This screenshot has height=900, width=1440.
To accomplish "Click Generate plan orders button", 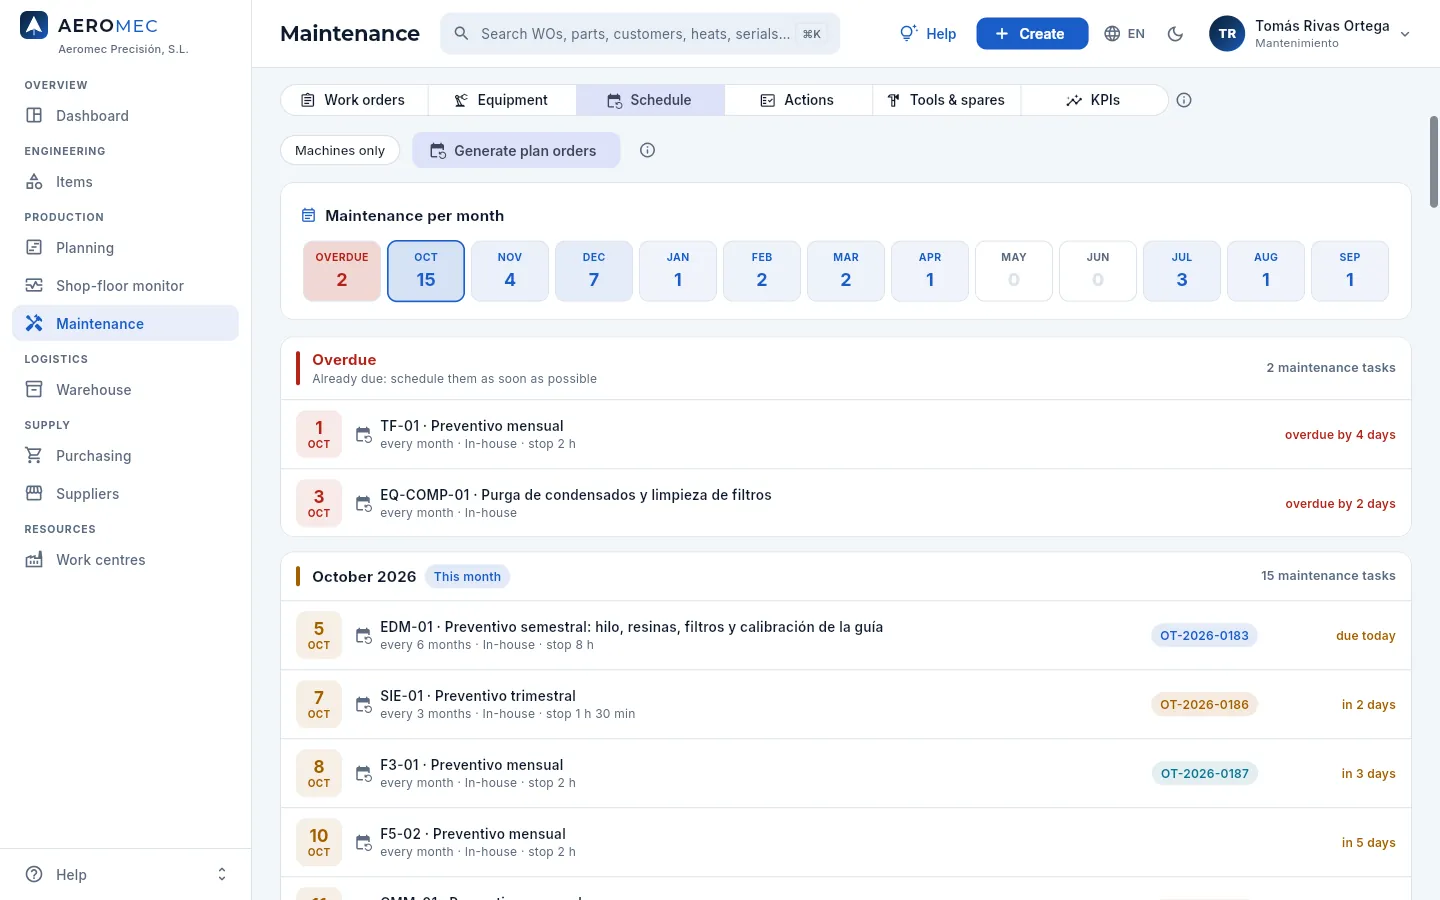I will (x=516, y=150).
